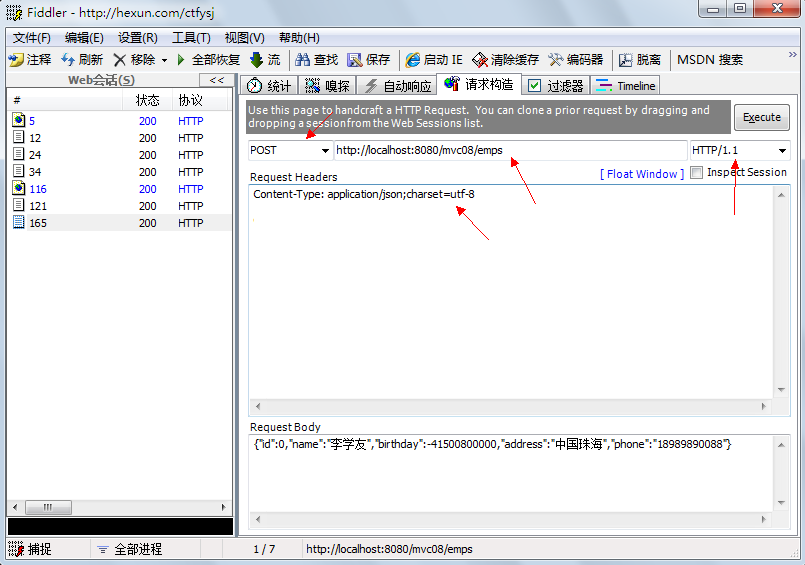Select the 请求构造 composer tab
This screenshot has width=805, height=565.
click(479, 84)
